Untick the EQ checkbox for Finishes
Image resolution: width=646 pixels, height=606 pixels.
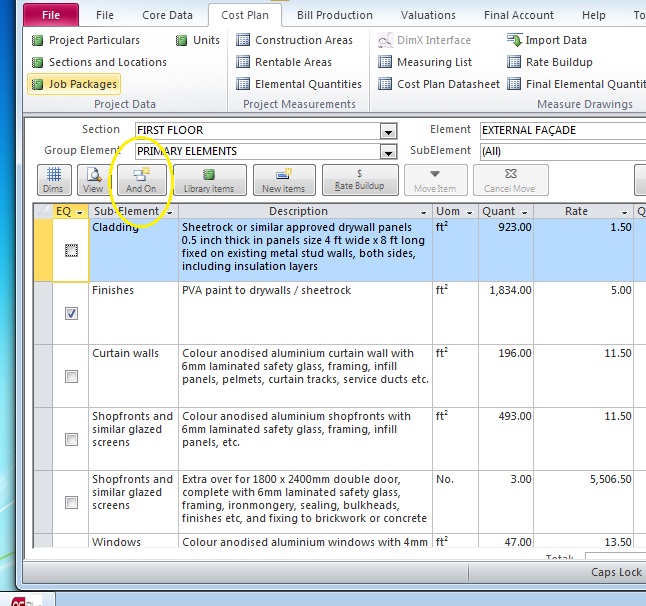pos(71,314)
